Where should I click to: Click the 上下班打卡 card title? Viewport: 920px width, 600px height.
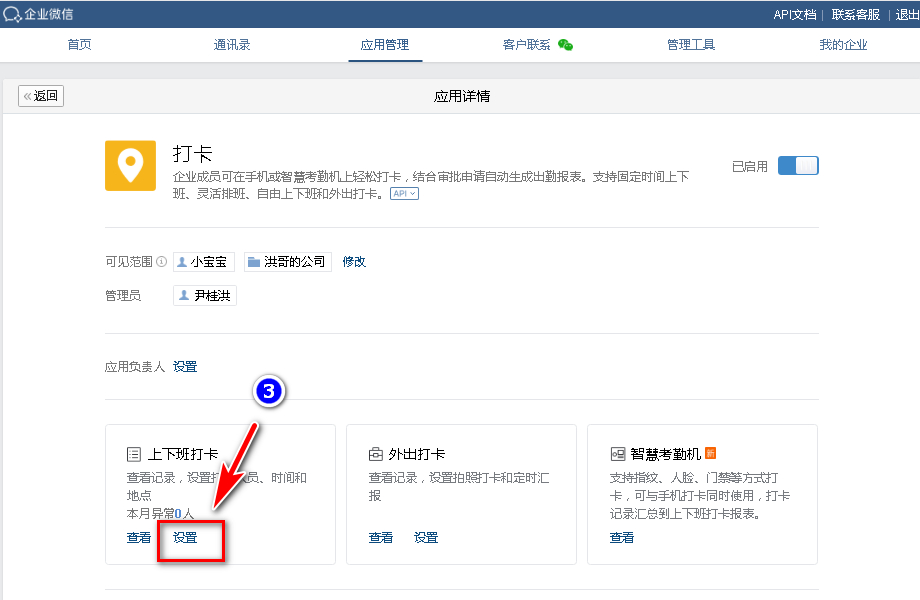tap(182, 454)
